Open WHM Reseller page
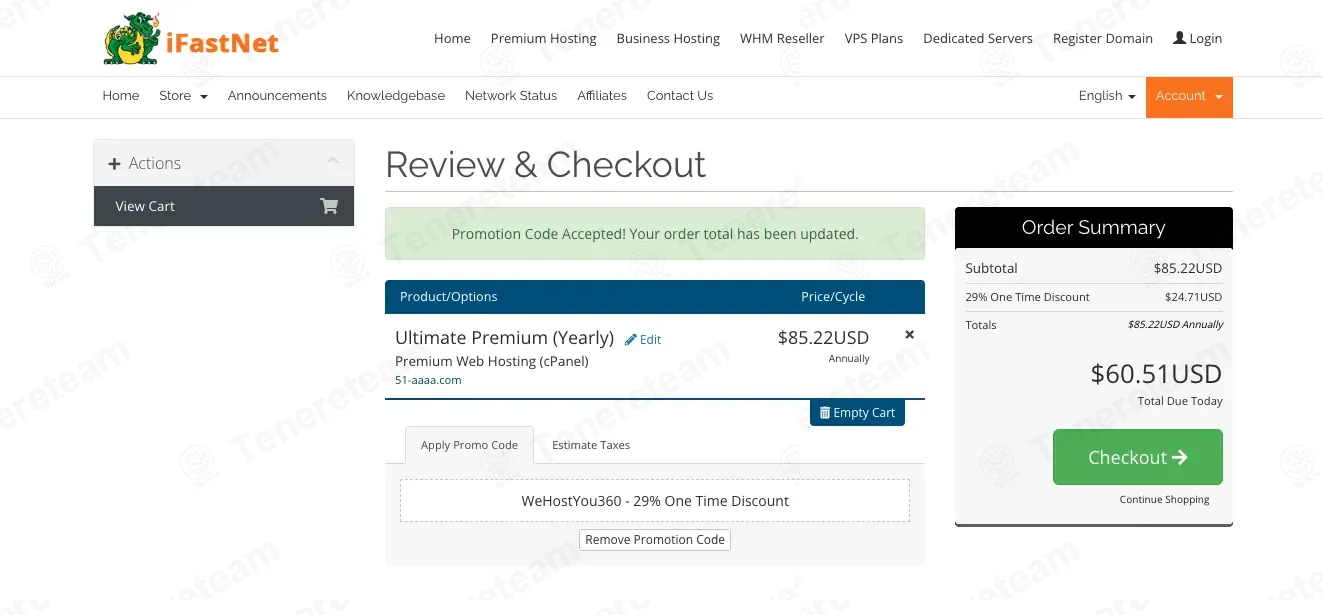 pyautogui.click(x=782, y=39)
